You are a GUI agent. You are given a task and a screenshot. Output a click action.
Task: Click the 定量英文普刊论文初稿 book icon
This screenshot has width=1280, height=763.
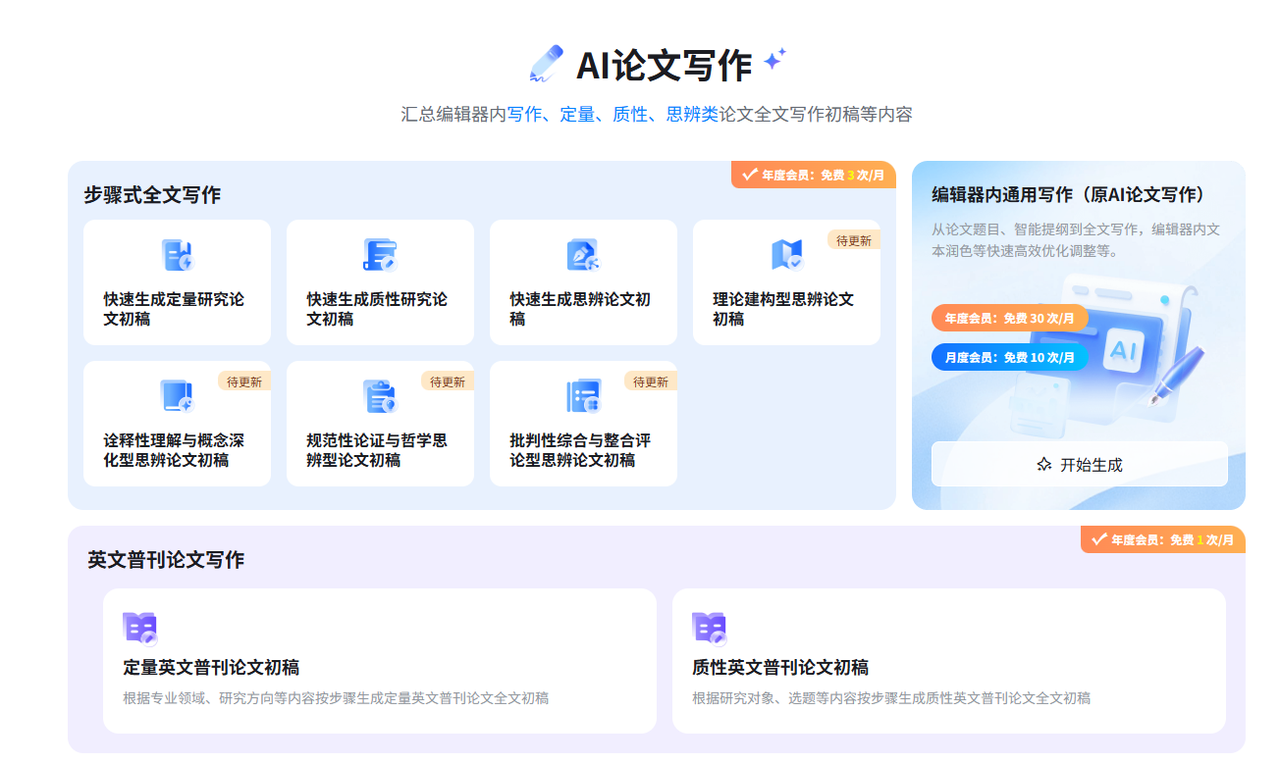click(140, 628)
